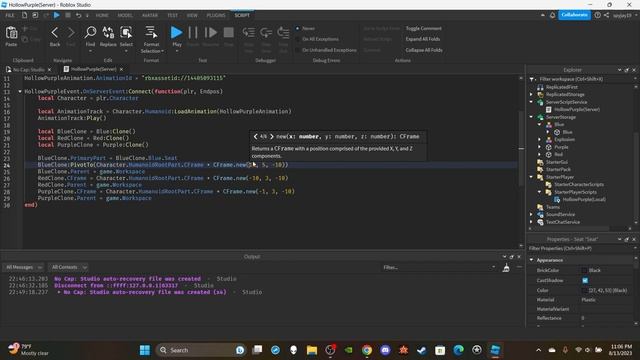640x360 pixels.
Task: Select HollowPurple(Local) script in Explorer
Action: (x=584, y=199)
